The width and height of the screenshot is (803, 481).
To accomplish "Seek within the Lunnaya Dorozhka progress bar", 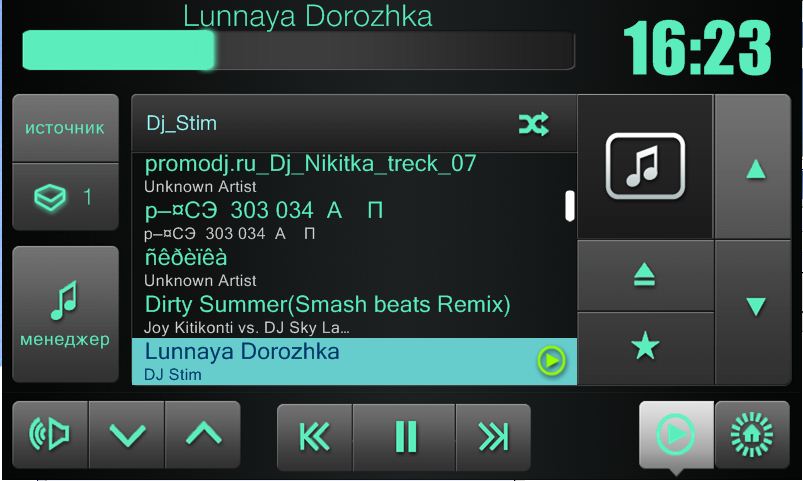I will (x=299, y=50).
